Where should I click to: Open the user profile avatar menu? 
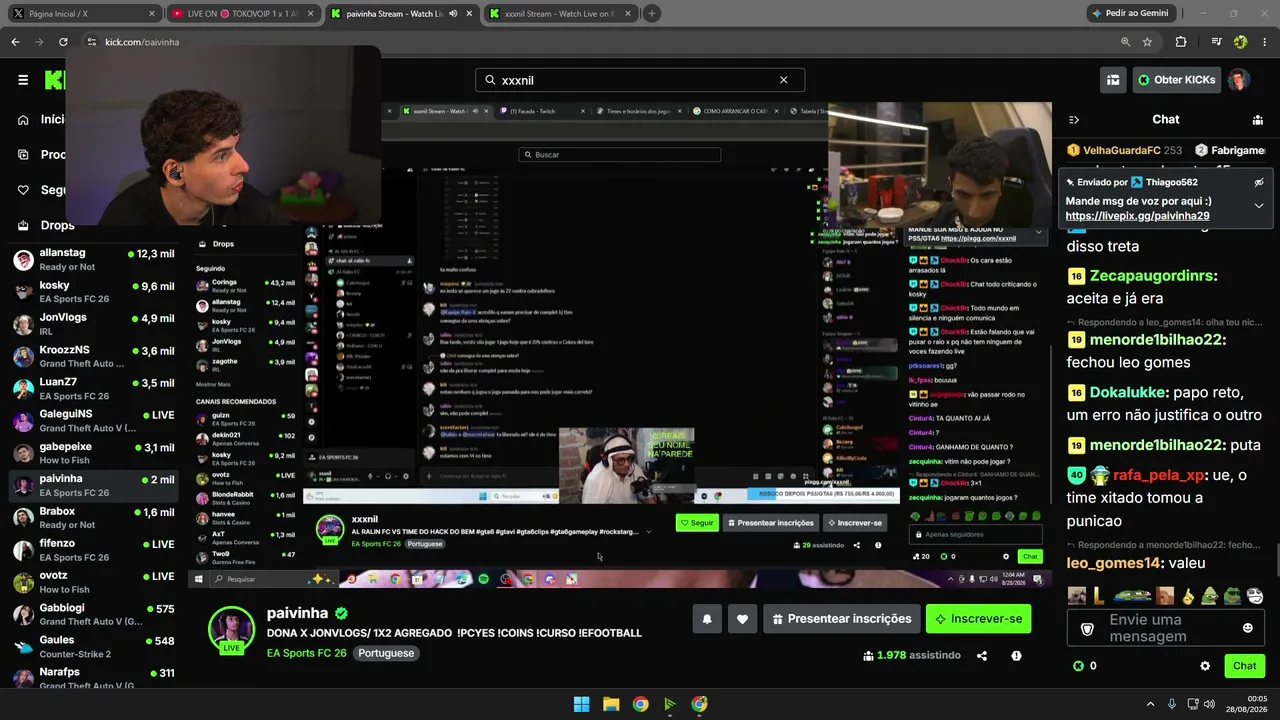[x=1239, y=80]
